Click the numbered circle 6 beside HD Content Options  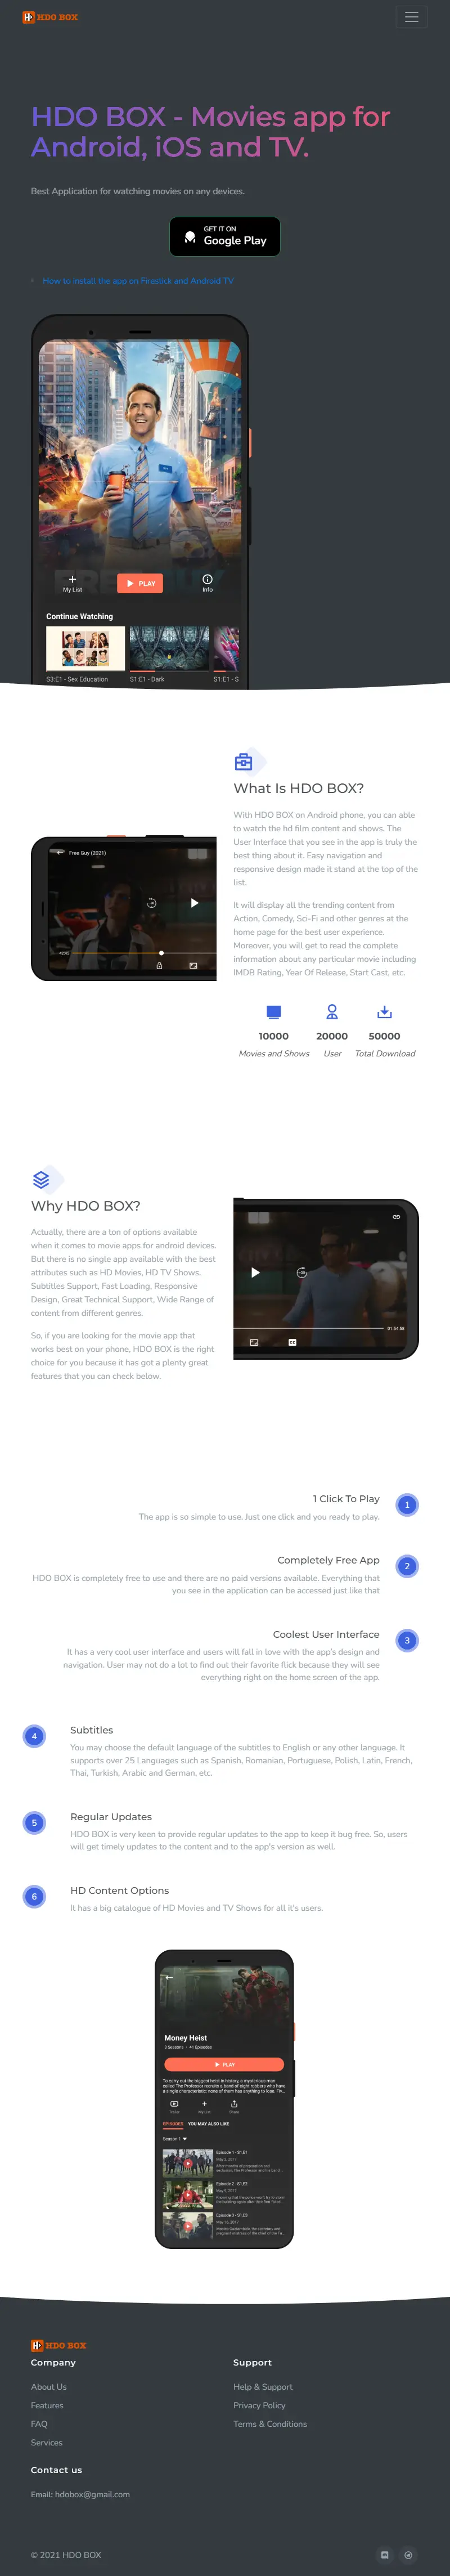[x=34, y=1897]
